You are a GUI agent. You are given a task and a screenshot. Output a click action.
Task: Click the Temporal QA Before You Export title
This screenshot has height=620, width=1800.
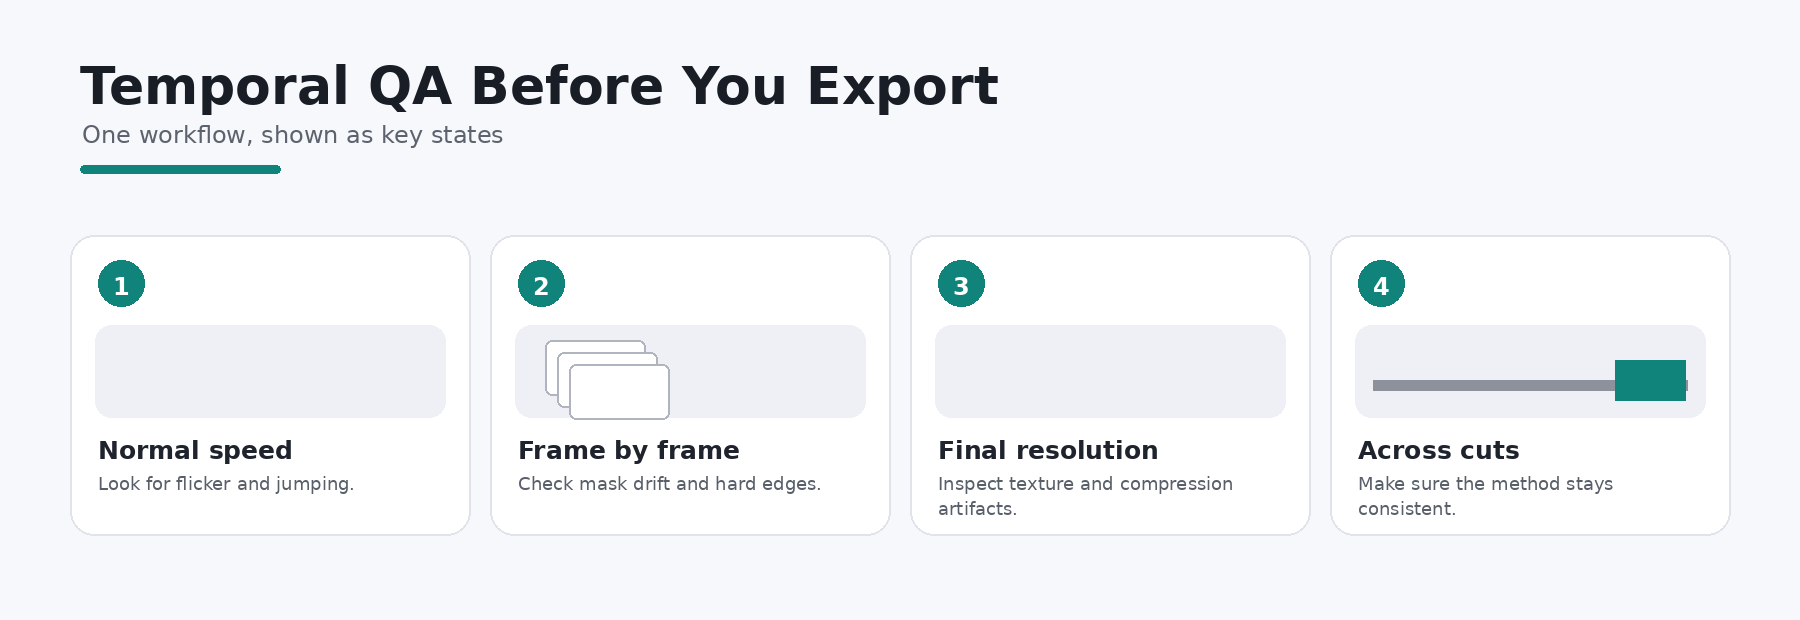(x=539, y=86)
